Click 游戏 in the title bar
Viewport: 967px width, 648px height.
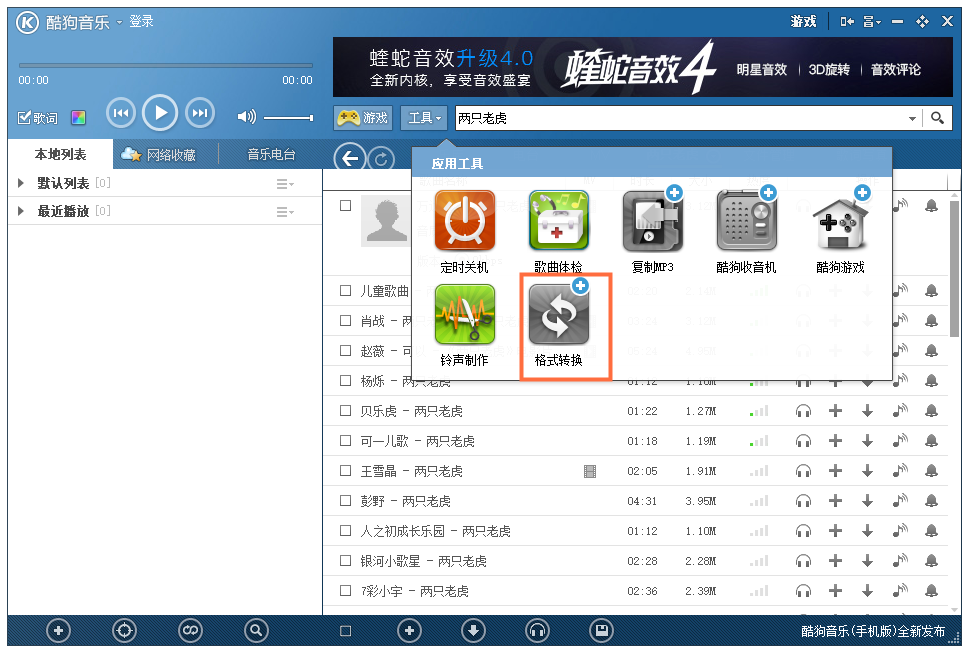[x=804, y=22]
